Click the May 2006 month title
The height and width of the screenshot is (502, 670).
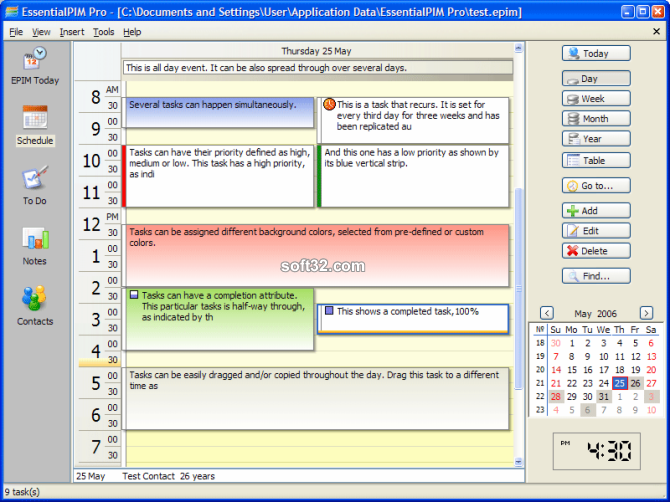click(595, 314)
